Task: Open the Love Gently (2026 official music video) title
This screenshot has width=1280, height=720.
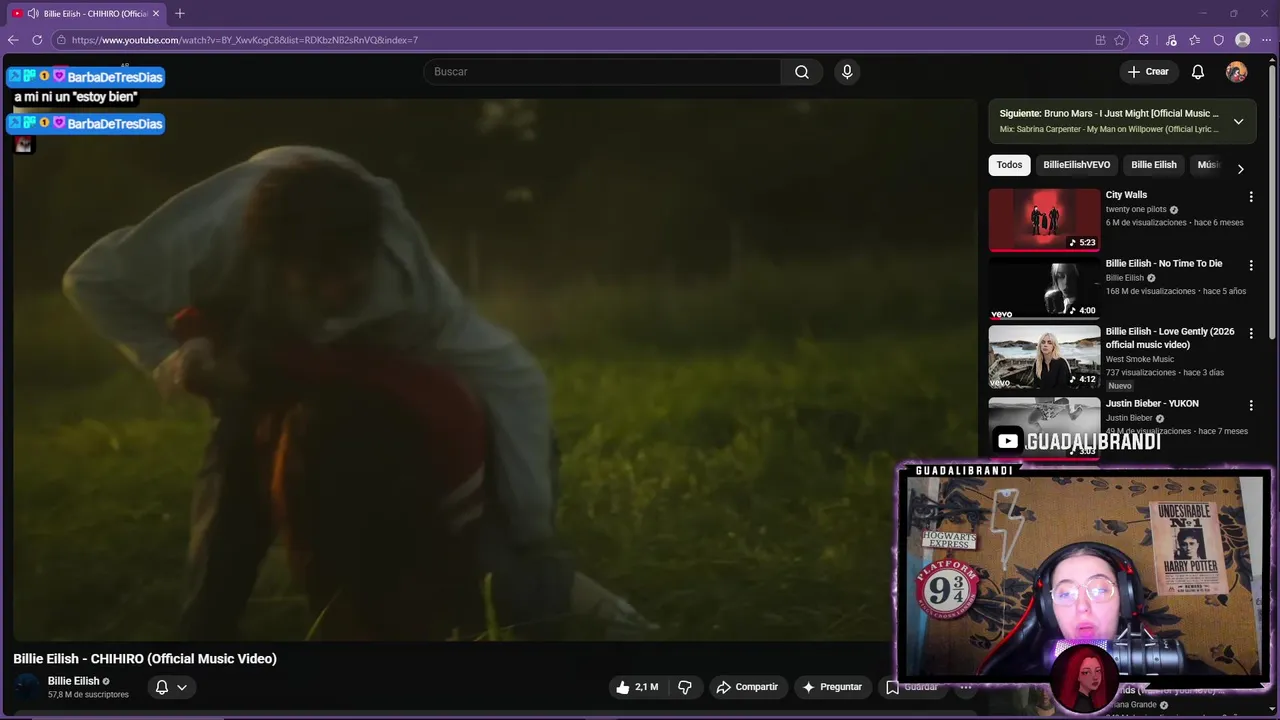Action: pyautogui.click(x=1170, y=338)
